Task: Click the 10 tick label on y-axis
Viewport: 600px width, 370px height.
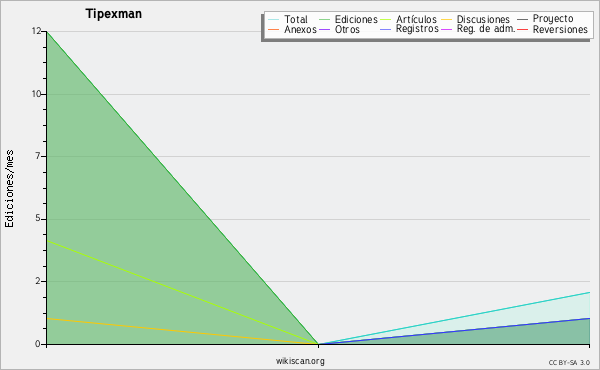Action: [36, 94]
